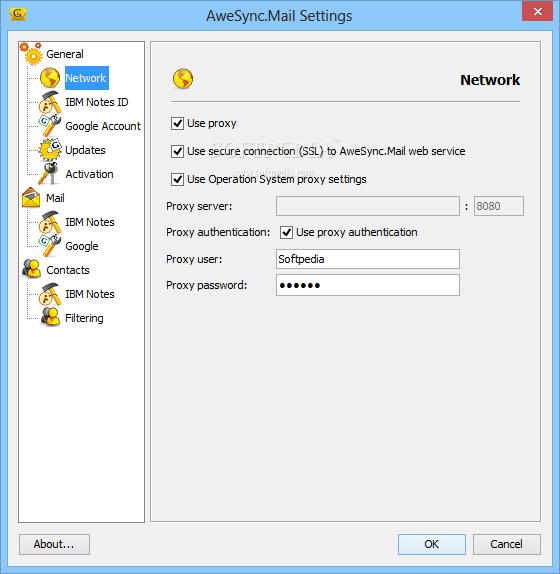
Task: Confirm settings with the OK button
Action: pos(432,544)
